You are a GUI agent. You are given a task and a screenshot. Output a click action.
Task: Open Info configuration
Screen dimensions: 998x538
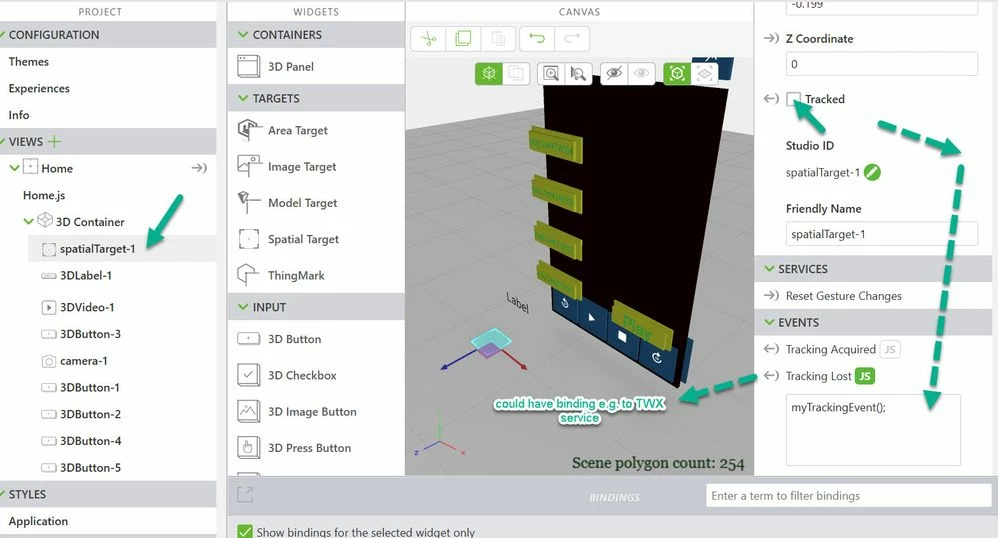click(x=18, y=115)
